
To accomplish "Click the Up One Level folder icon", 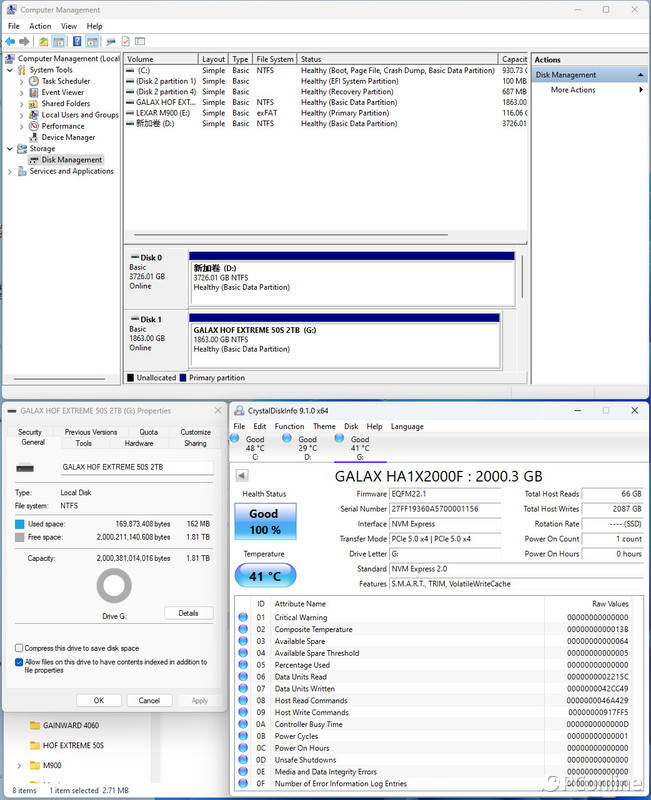I will (x=44, y=41).
